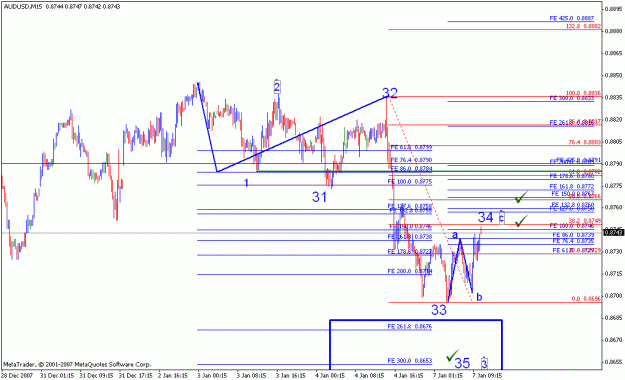Select the wave label 33
625x380 pixels.
439,310
